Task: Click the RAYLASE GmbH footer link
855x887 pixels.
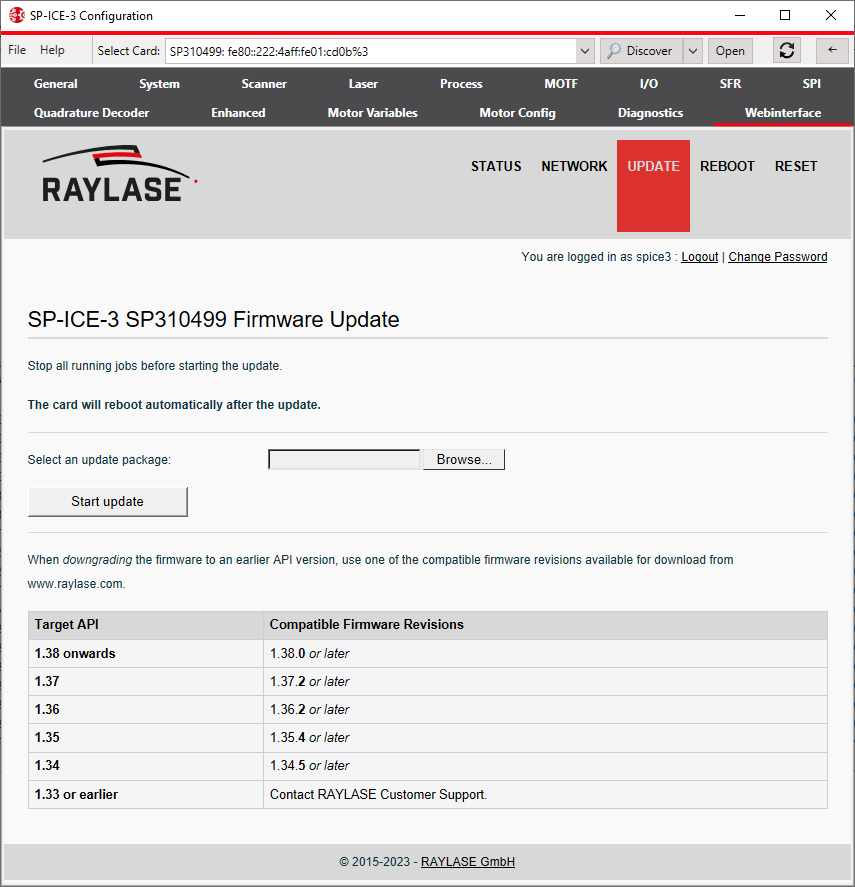Action: pos(468,862)
